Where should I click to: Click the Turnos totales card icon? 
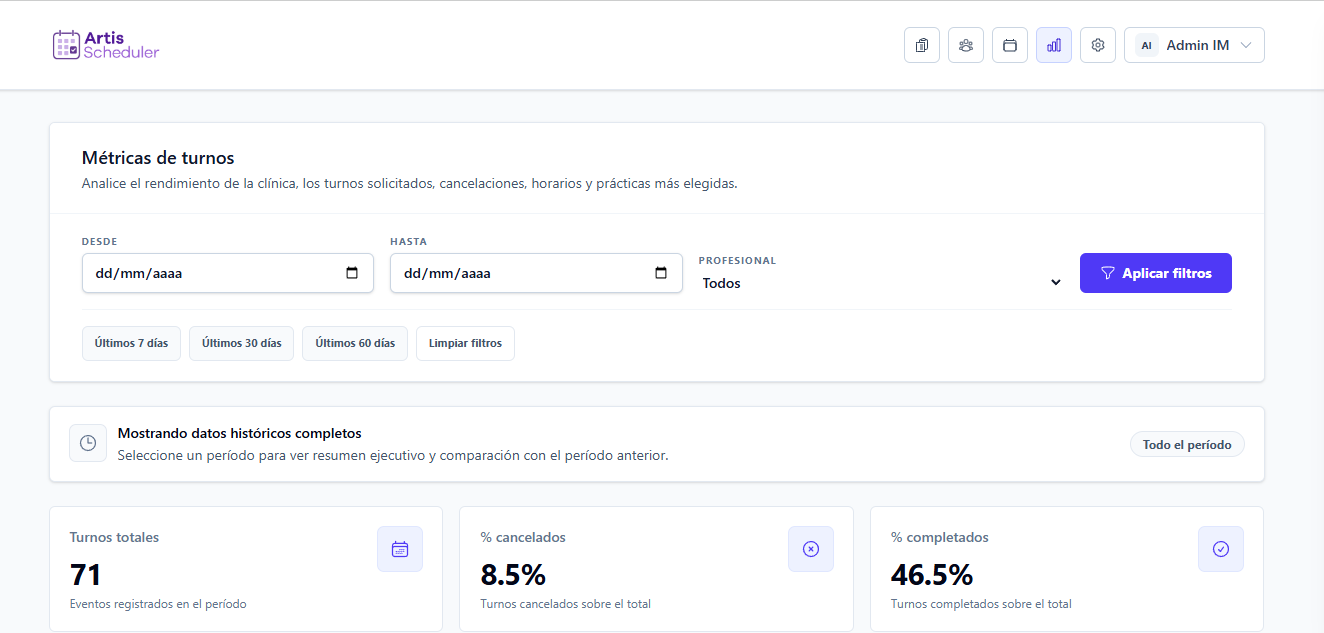tap(400, 549)
